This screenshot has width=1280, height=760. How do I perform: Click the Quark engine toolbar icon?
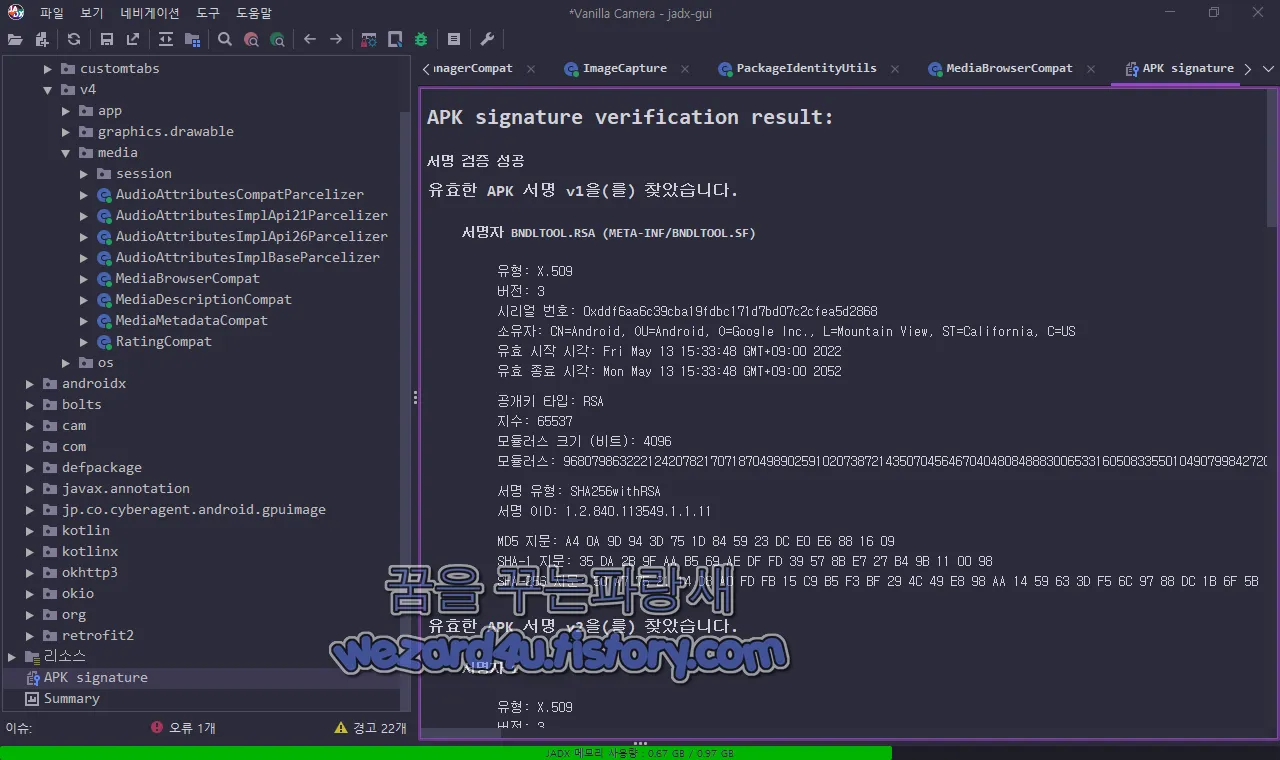point(395,40)
